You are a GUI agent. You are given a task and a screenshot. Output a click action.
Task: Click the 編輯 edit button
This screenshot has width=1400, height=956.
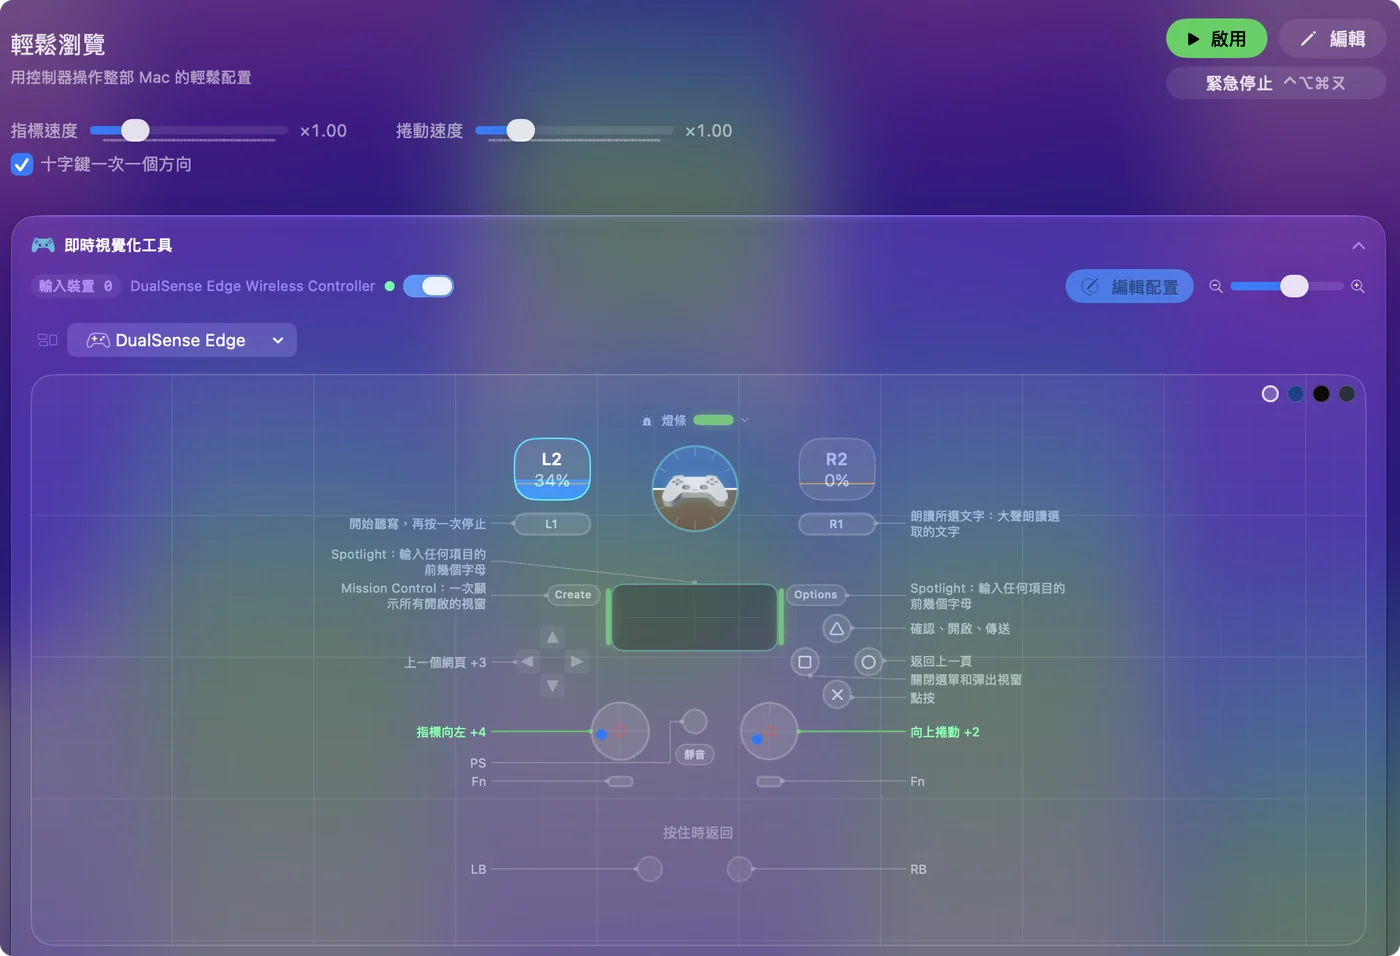click(1332, 39)
